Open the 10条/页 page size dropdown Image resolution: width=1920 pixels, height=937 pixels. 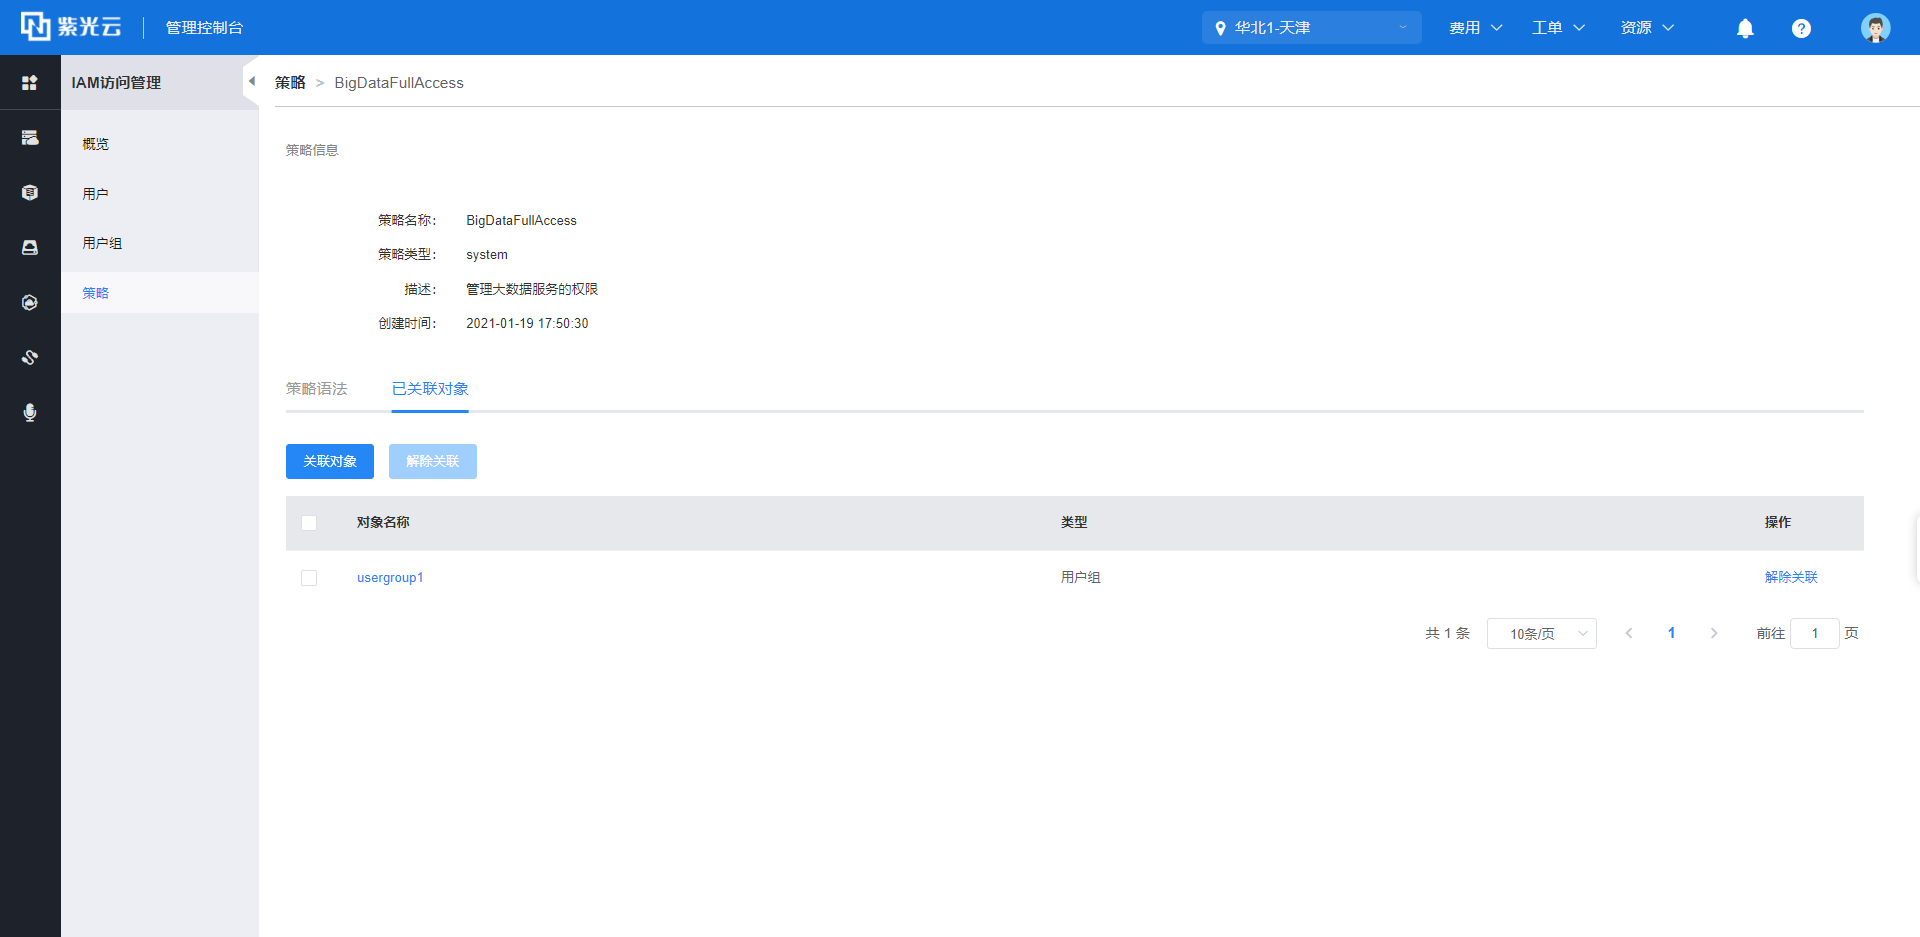[x=1541, y=634]
